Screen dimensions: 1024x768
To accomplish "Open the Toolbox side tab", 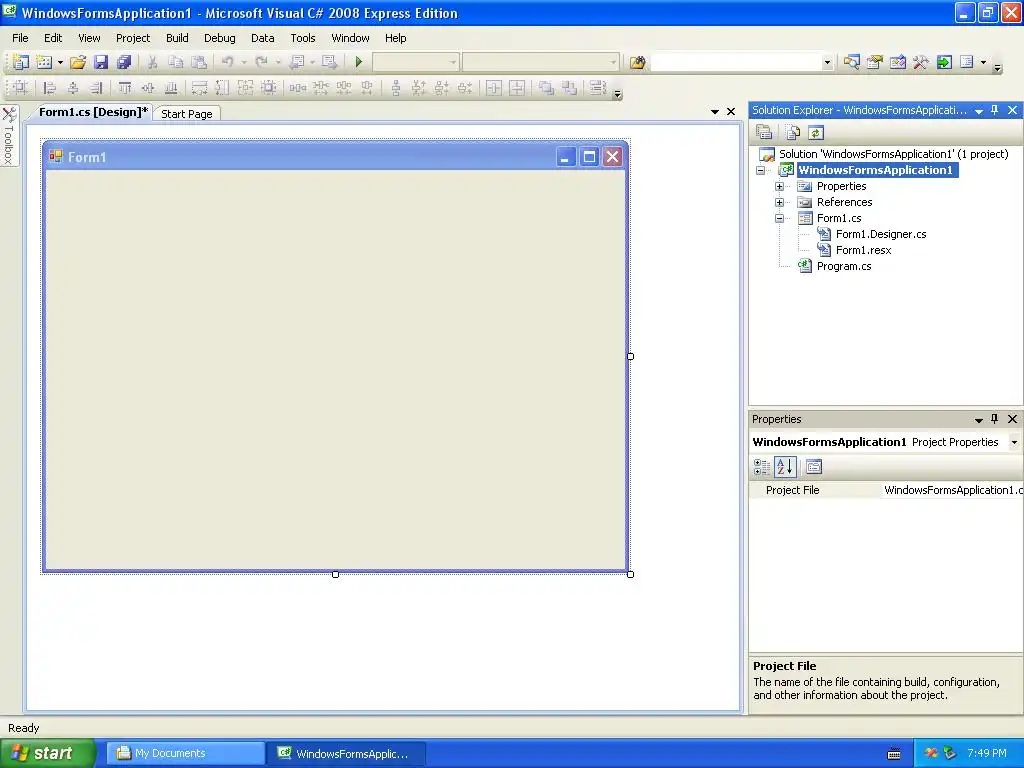I will (x=9, y=136).
